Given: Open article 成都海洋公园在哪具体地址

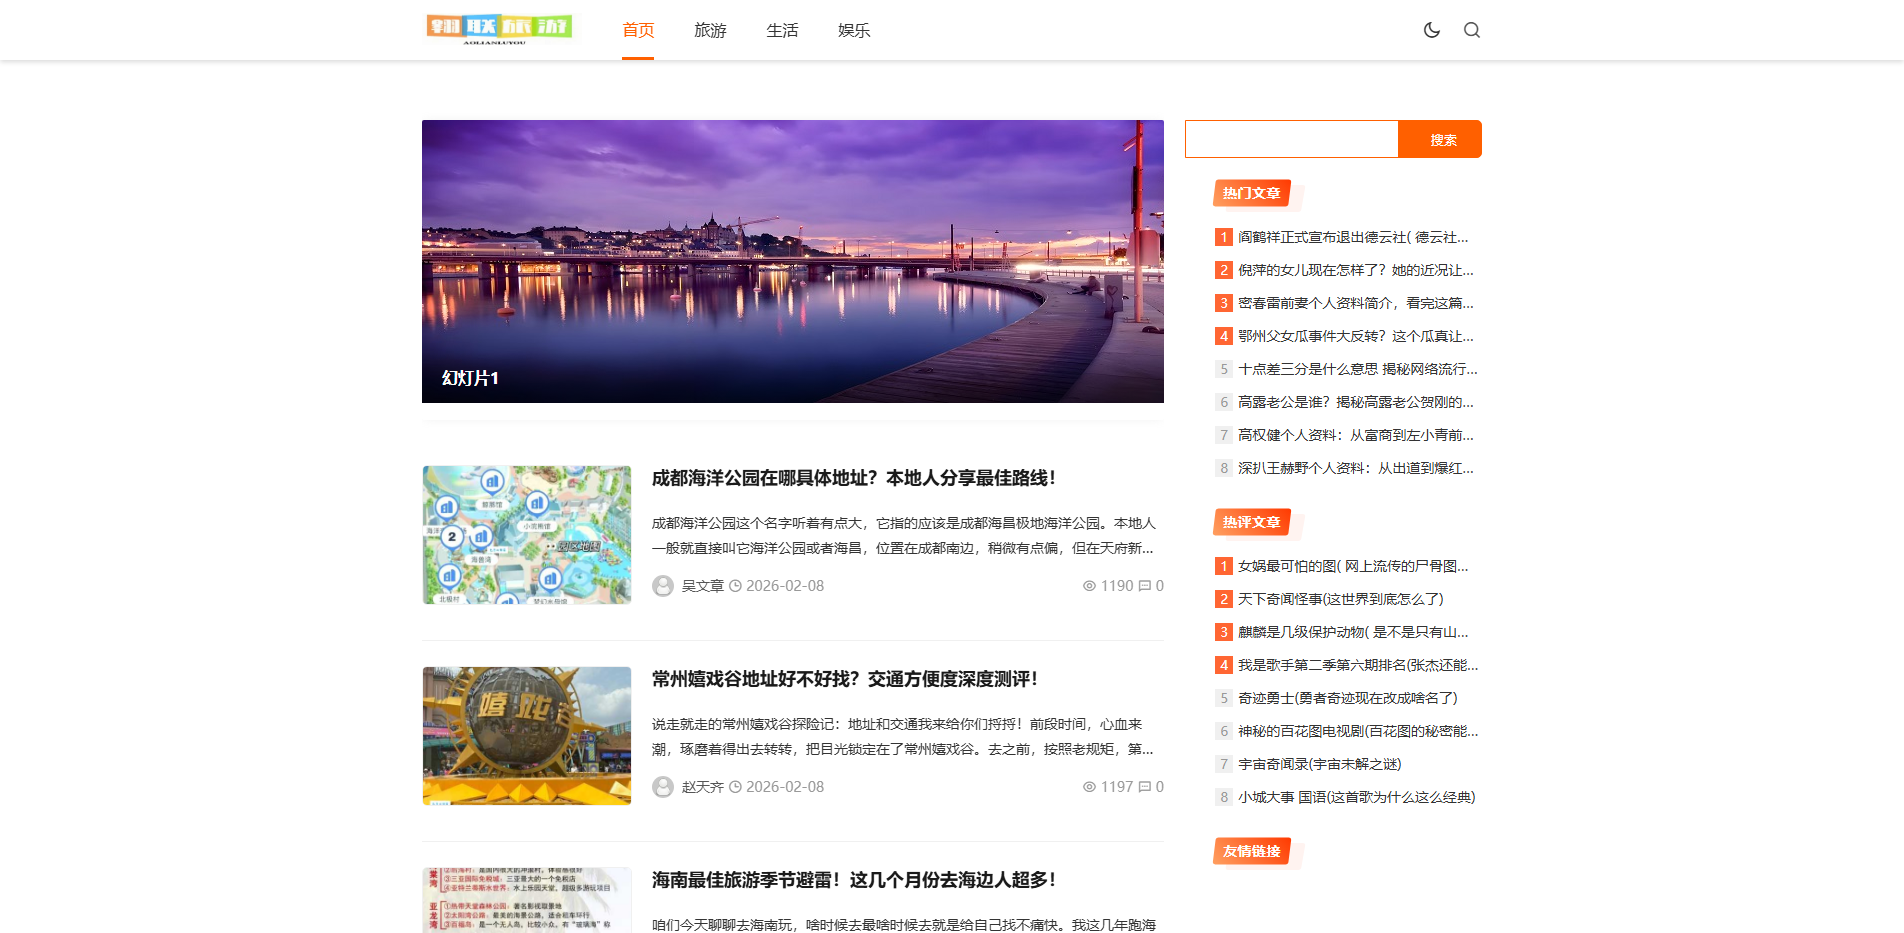Looking at the screenshot, I should tap(852, 479).
